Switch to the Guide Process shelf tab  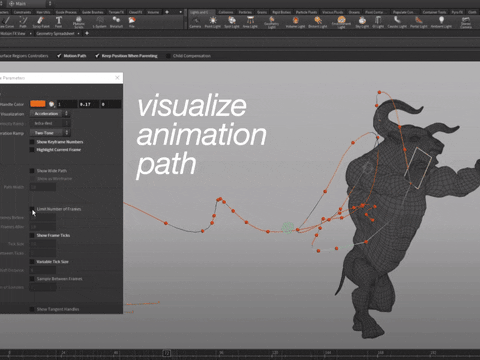(66, 12)
